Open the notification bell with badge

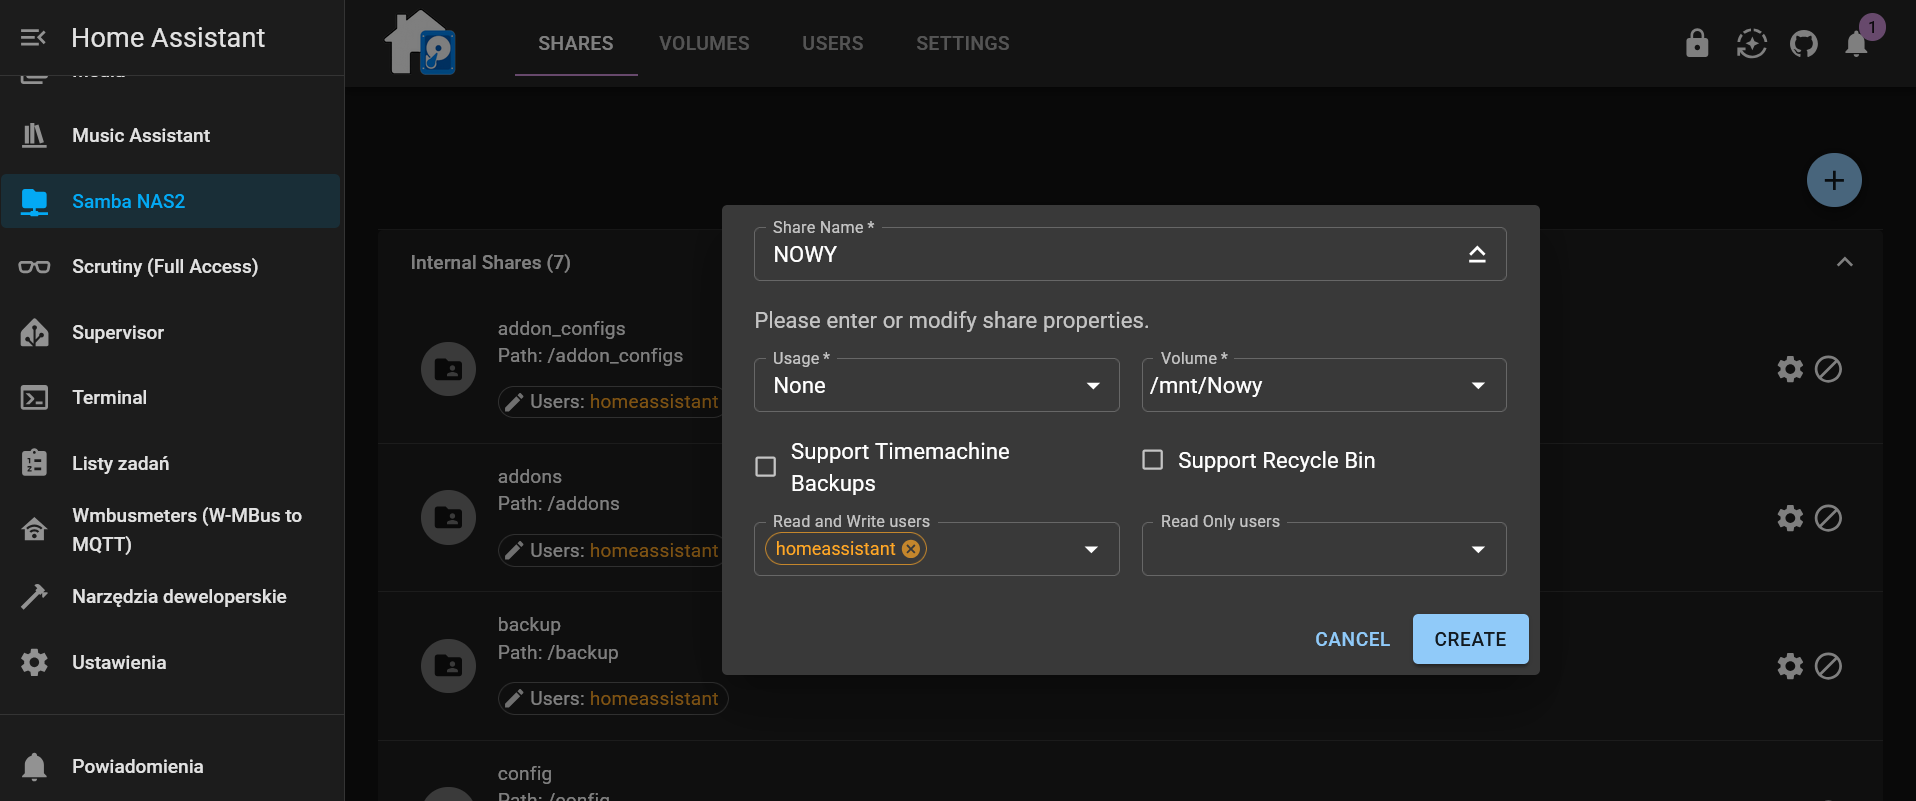click(1857, 43)
